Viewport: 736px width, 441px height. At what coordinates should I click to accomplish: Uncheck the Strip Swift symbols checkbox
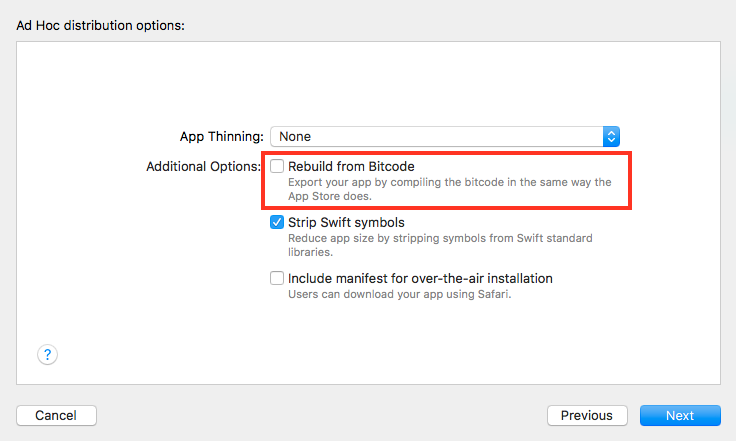click(x=277, y=223)
